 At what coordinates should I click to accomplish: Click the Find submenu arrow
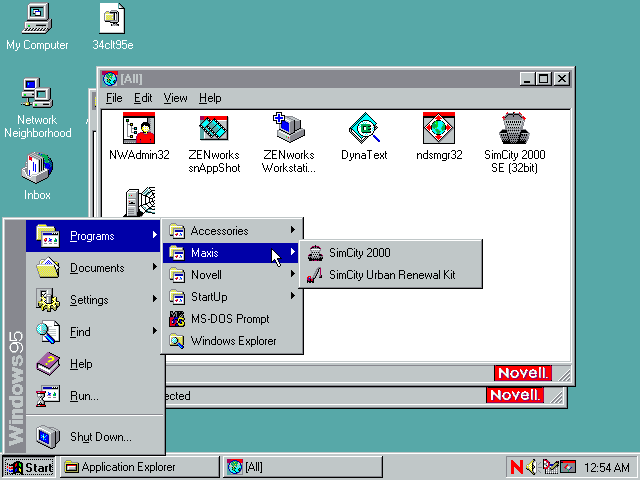click(x=155, y=331)
